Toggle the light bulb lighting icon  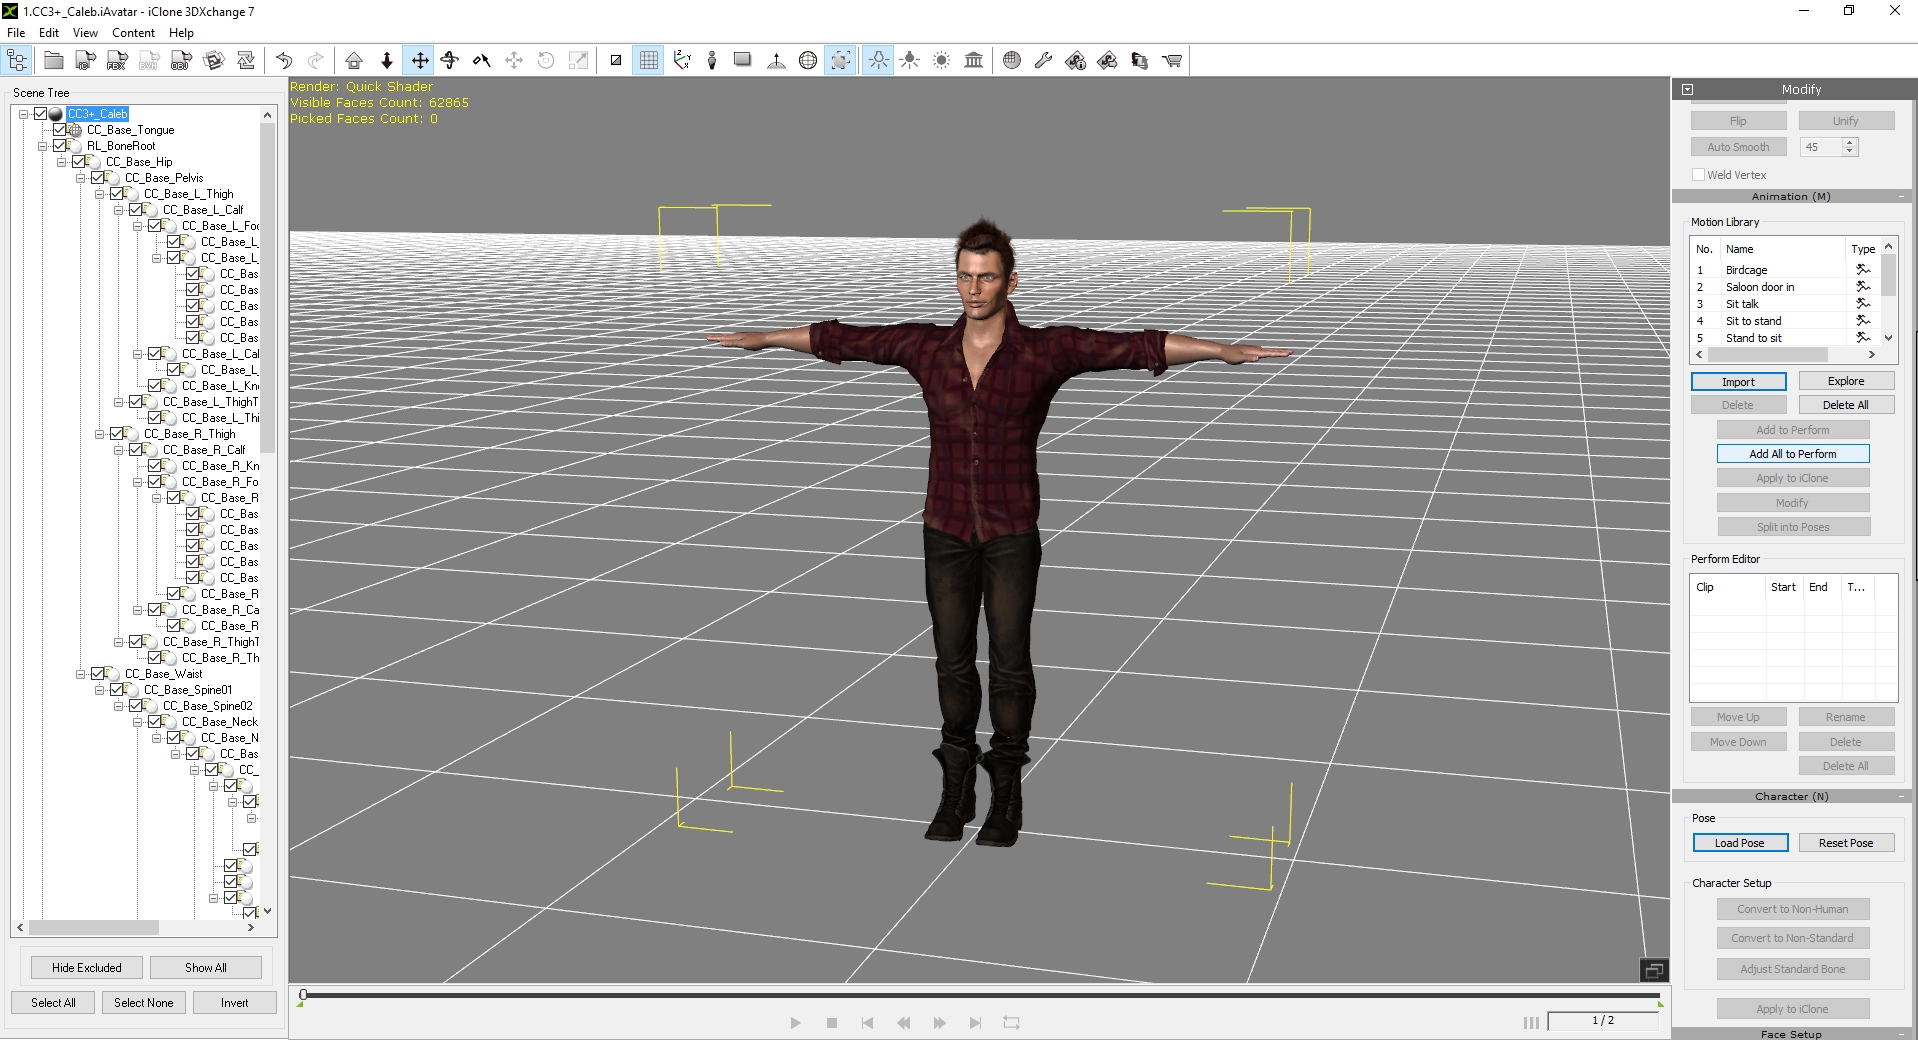click(878, 61)
